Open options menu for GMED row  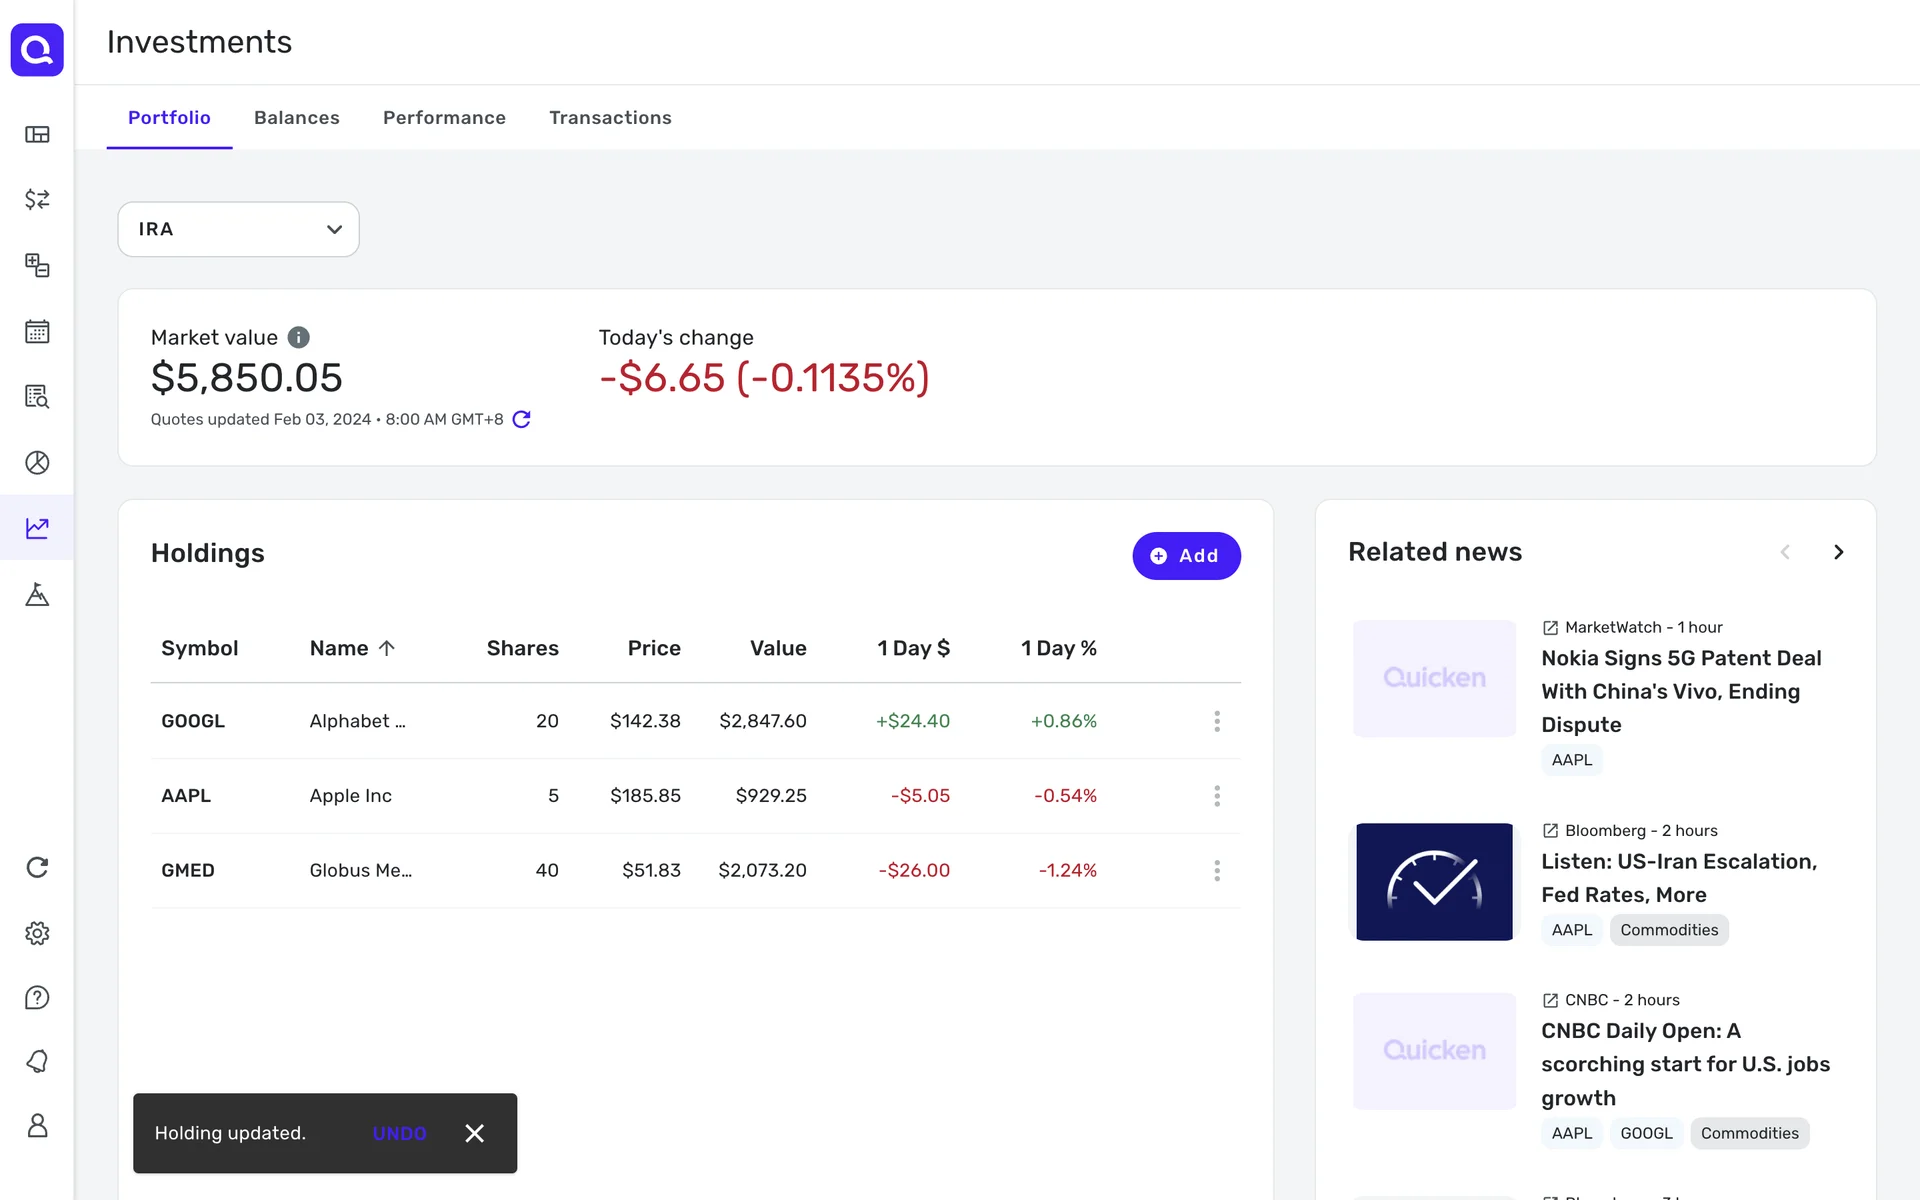1216,870
